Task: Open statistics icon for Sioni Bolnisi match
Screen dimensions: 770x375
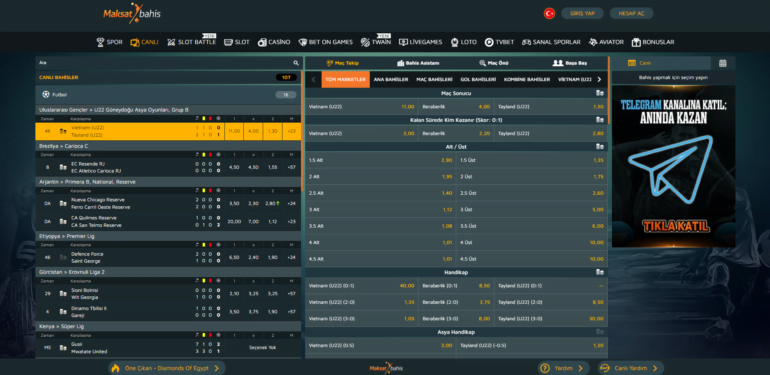Action: pyautogui.click(x=63, y=294)
